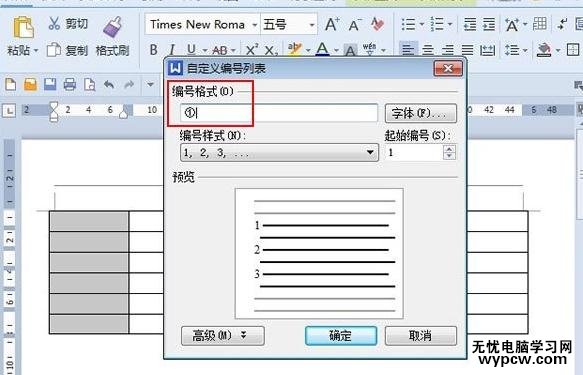Screen dimensions: 583x375
Task: Open the numbering style dropdown in dialog
Action: click(x=279, y=153)
